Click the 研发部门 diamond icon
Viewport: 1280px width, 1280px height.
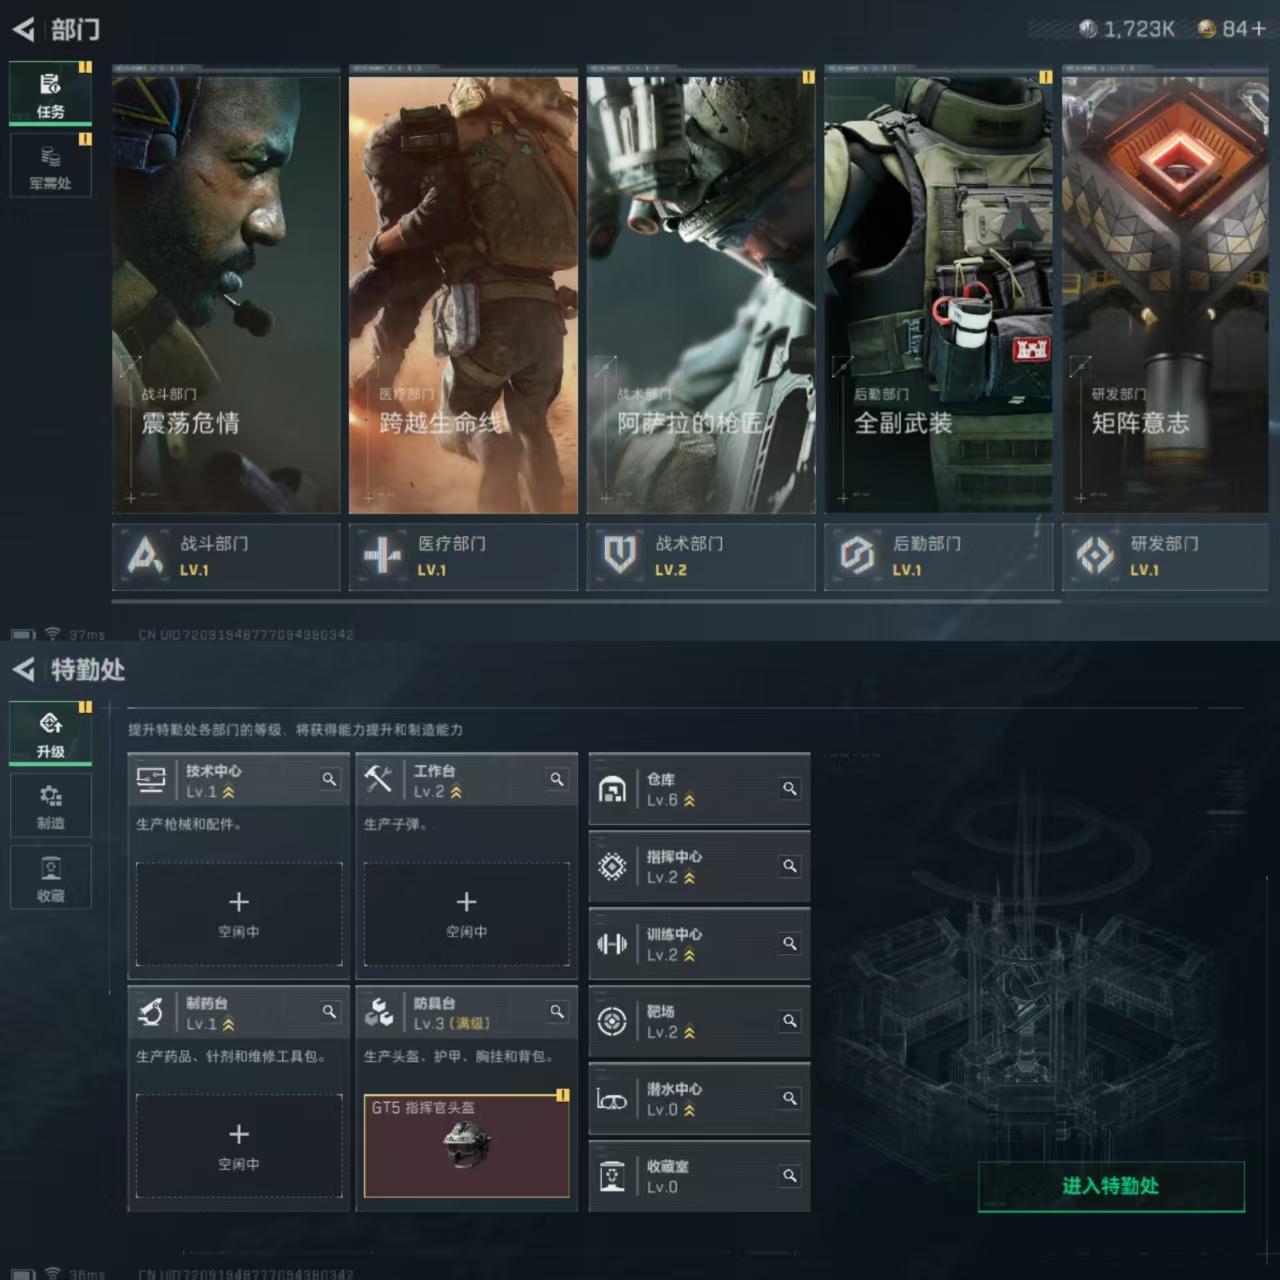[1095, 555]
